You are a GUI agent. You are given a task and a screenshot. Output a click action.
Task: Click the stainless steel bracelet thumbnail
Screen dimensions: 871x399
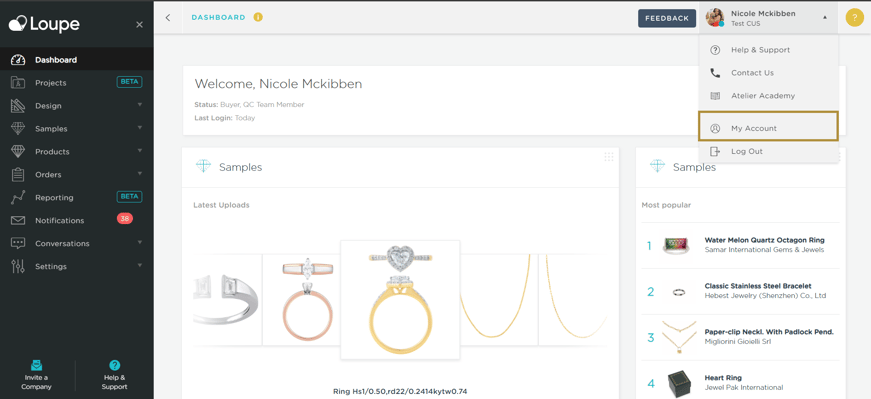coord(679,292)
